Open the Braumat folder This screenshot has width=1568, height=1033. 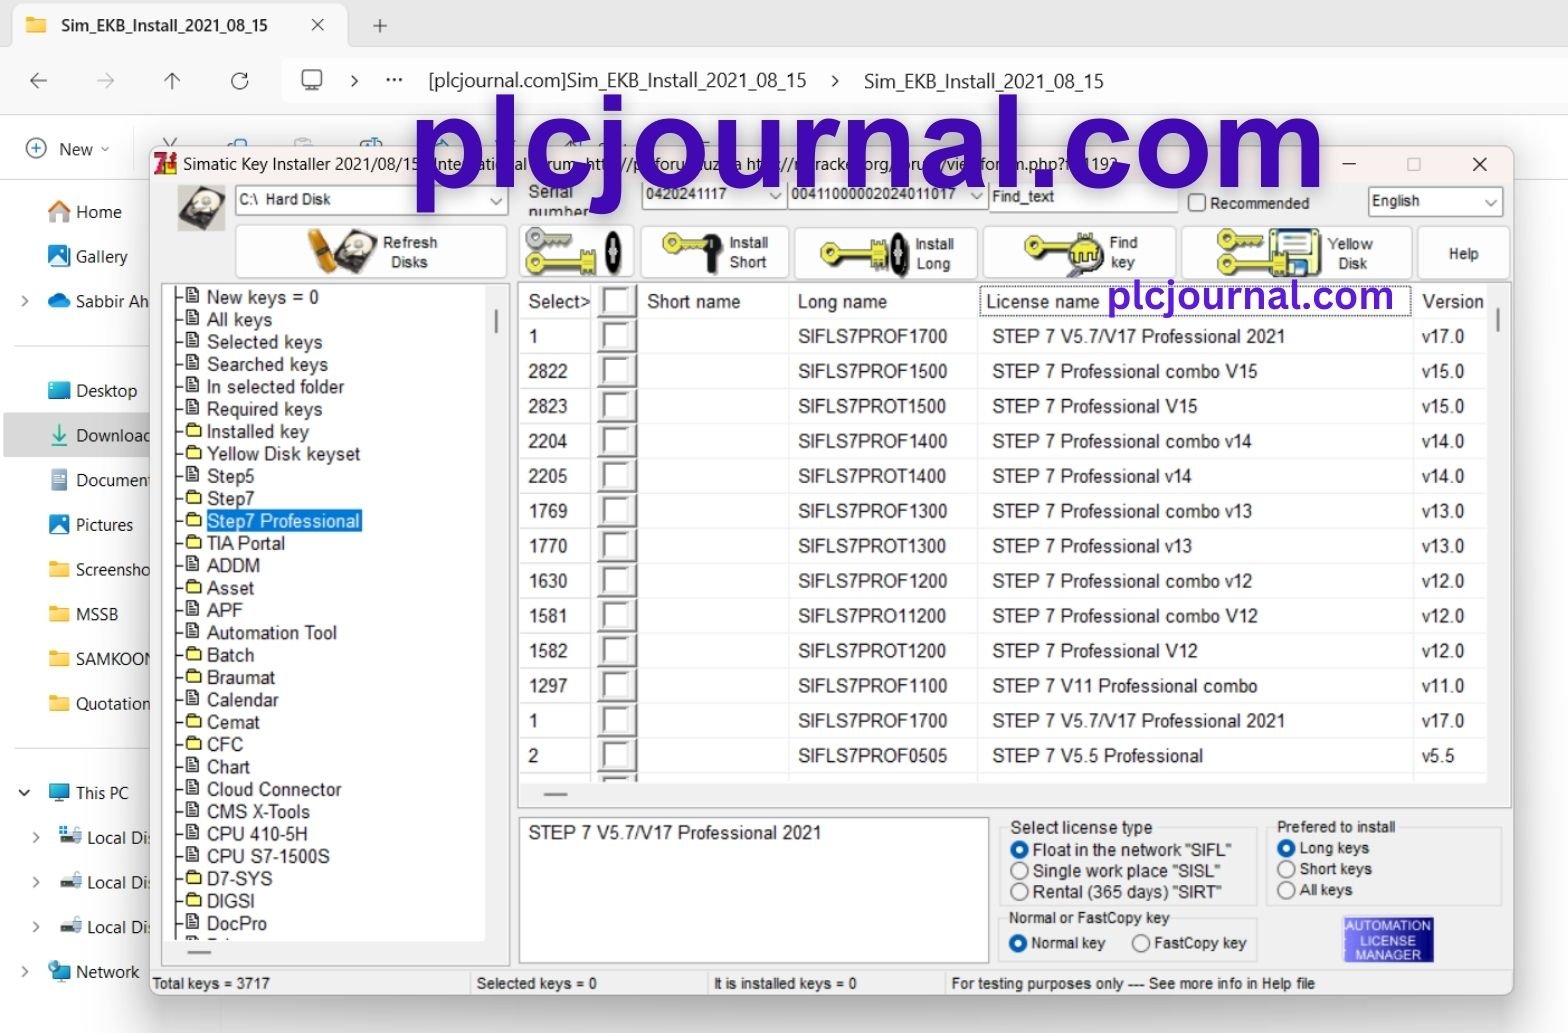pos(240,677)
